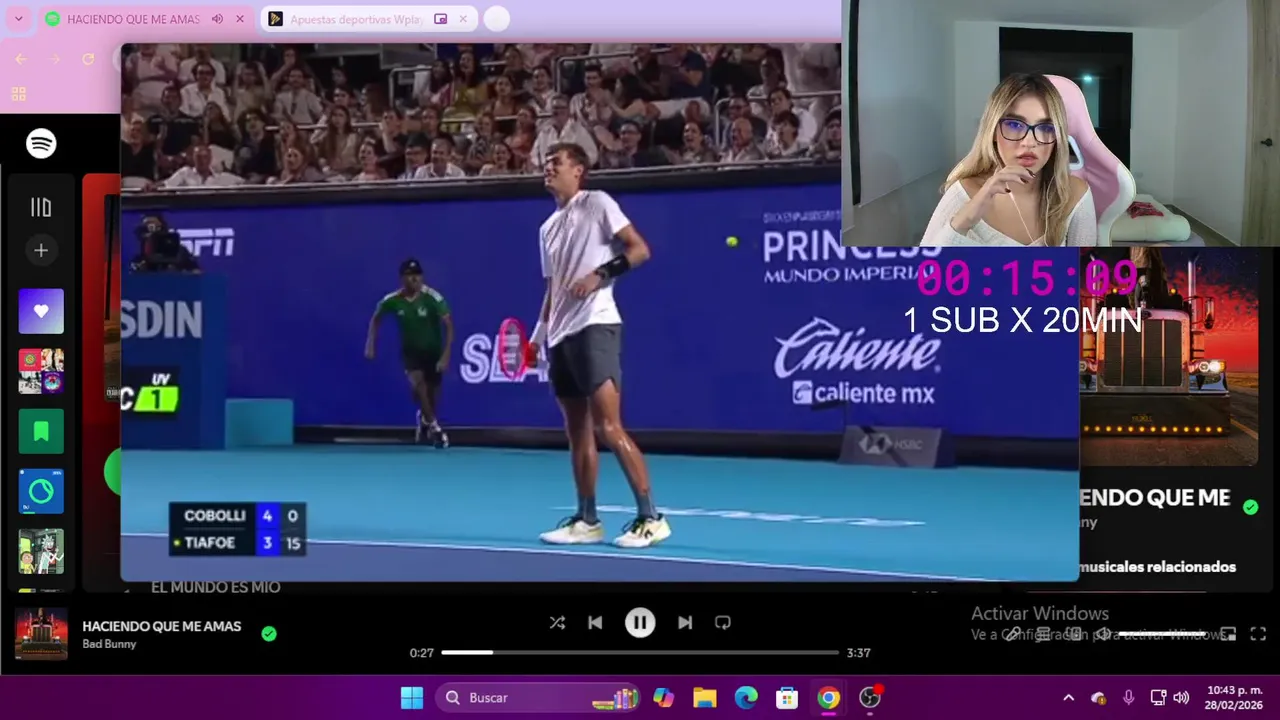Open Microsoft Store from taskbar

coord(787,698)
